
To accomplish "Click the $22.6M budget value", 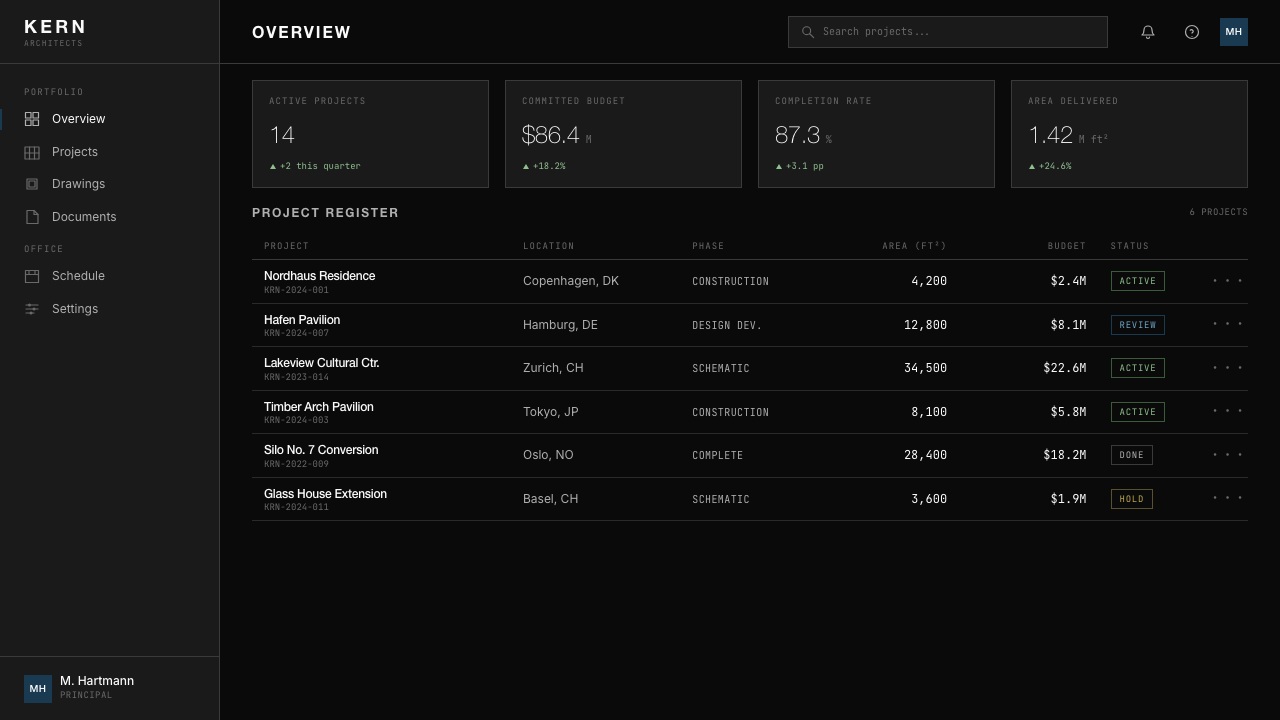I will pos(1065,368).
